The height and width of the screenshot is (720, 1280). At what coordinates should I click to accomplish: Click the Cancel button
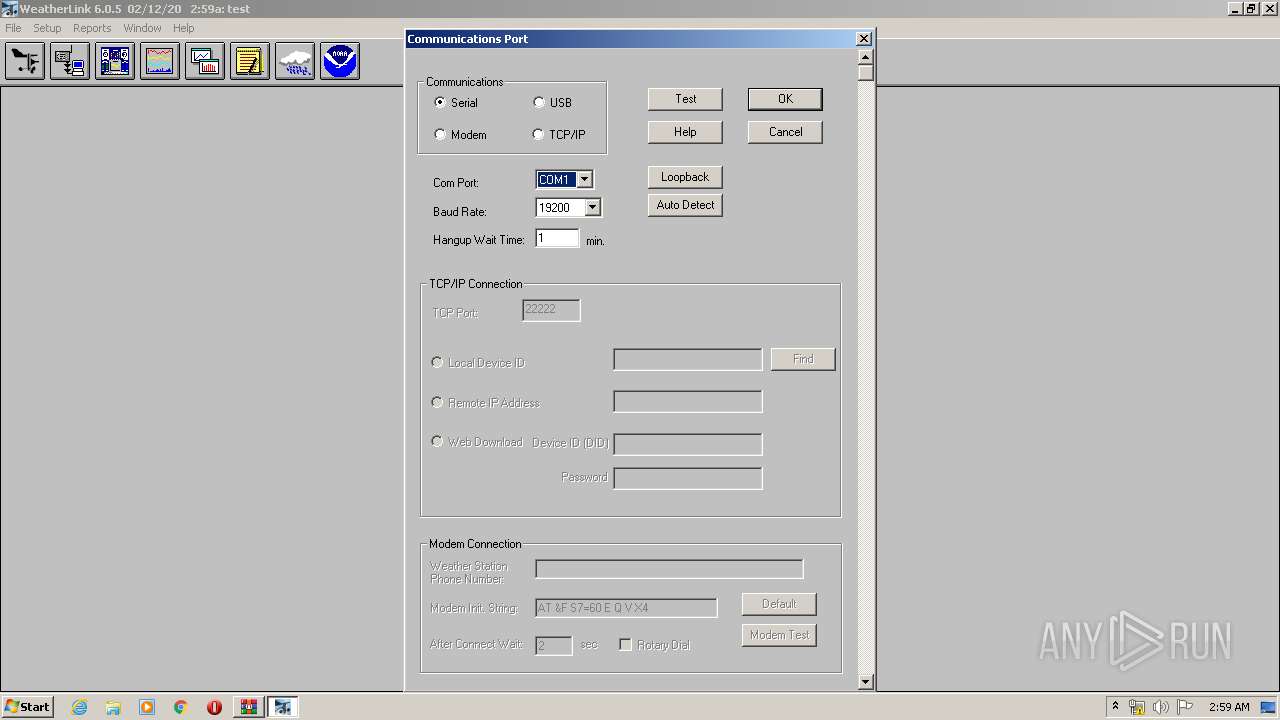pos(785,132)
